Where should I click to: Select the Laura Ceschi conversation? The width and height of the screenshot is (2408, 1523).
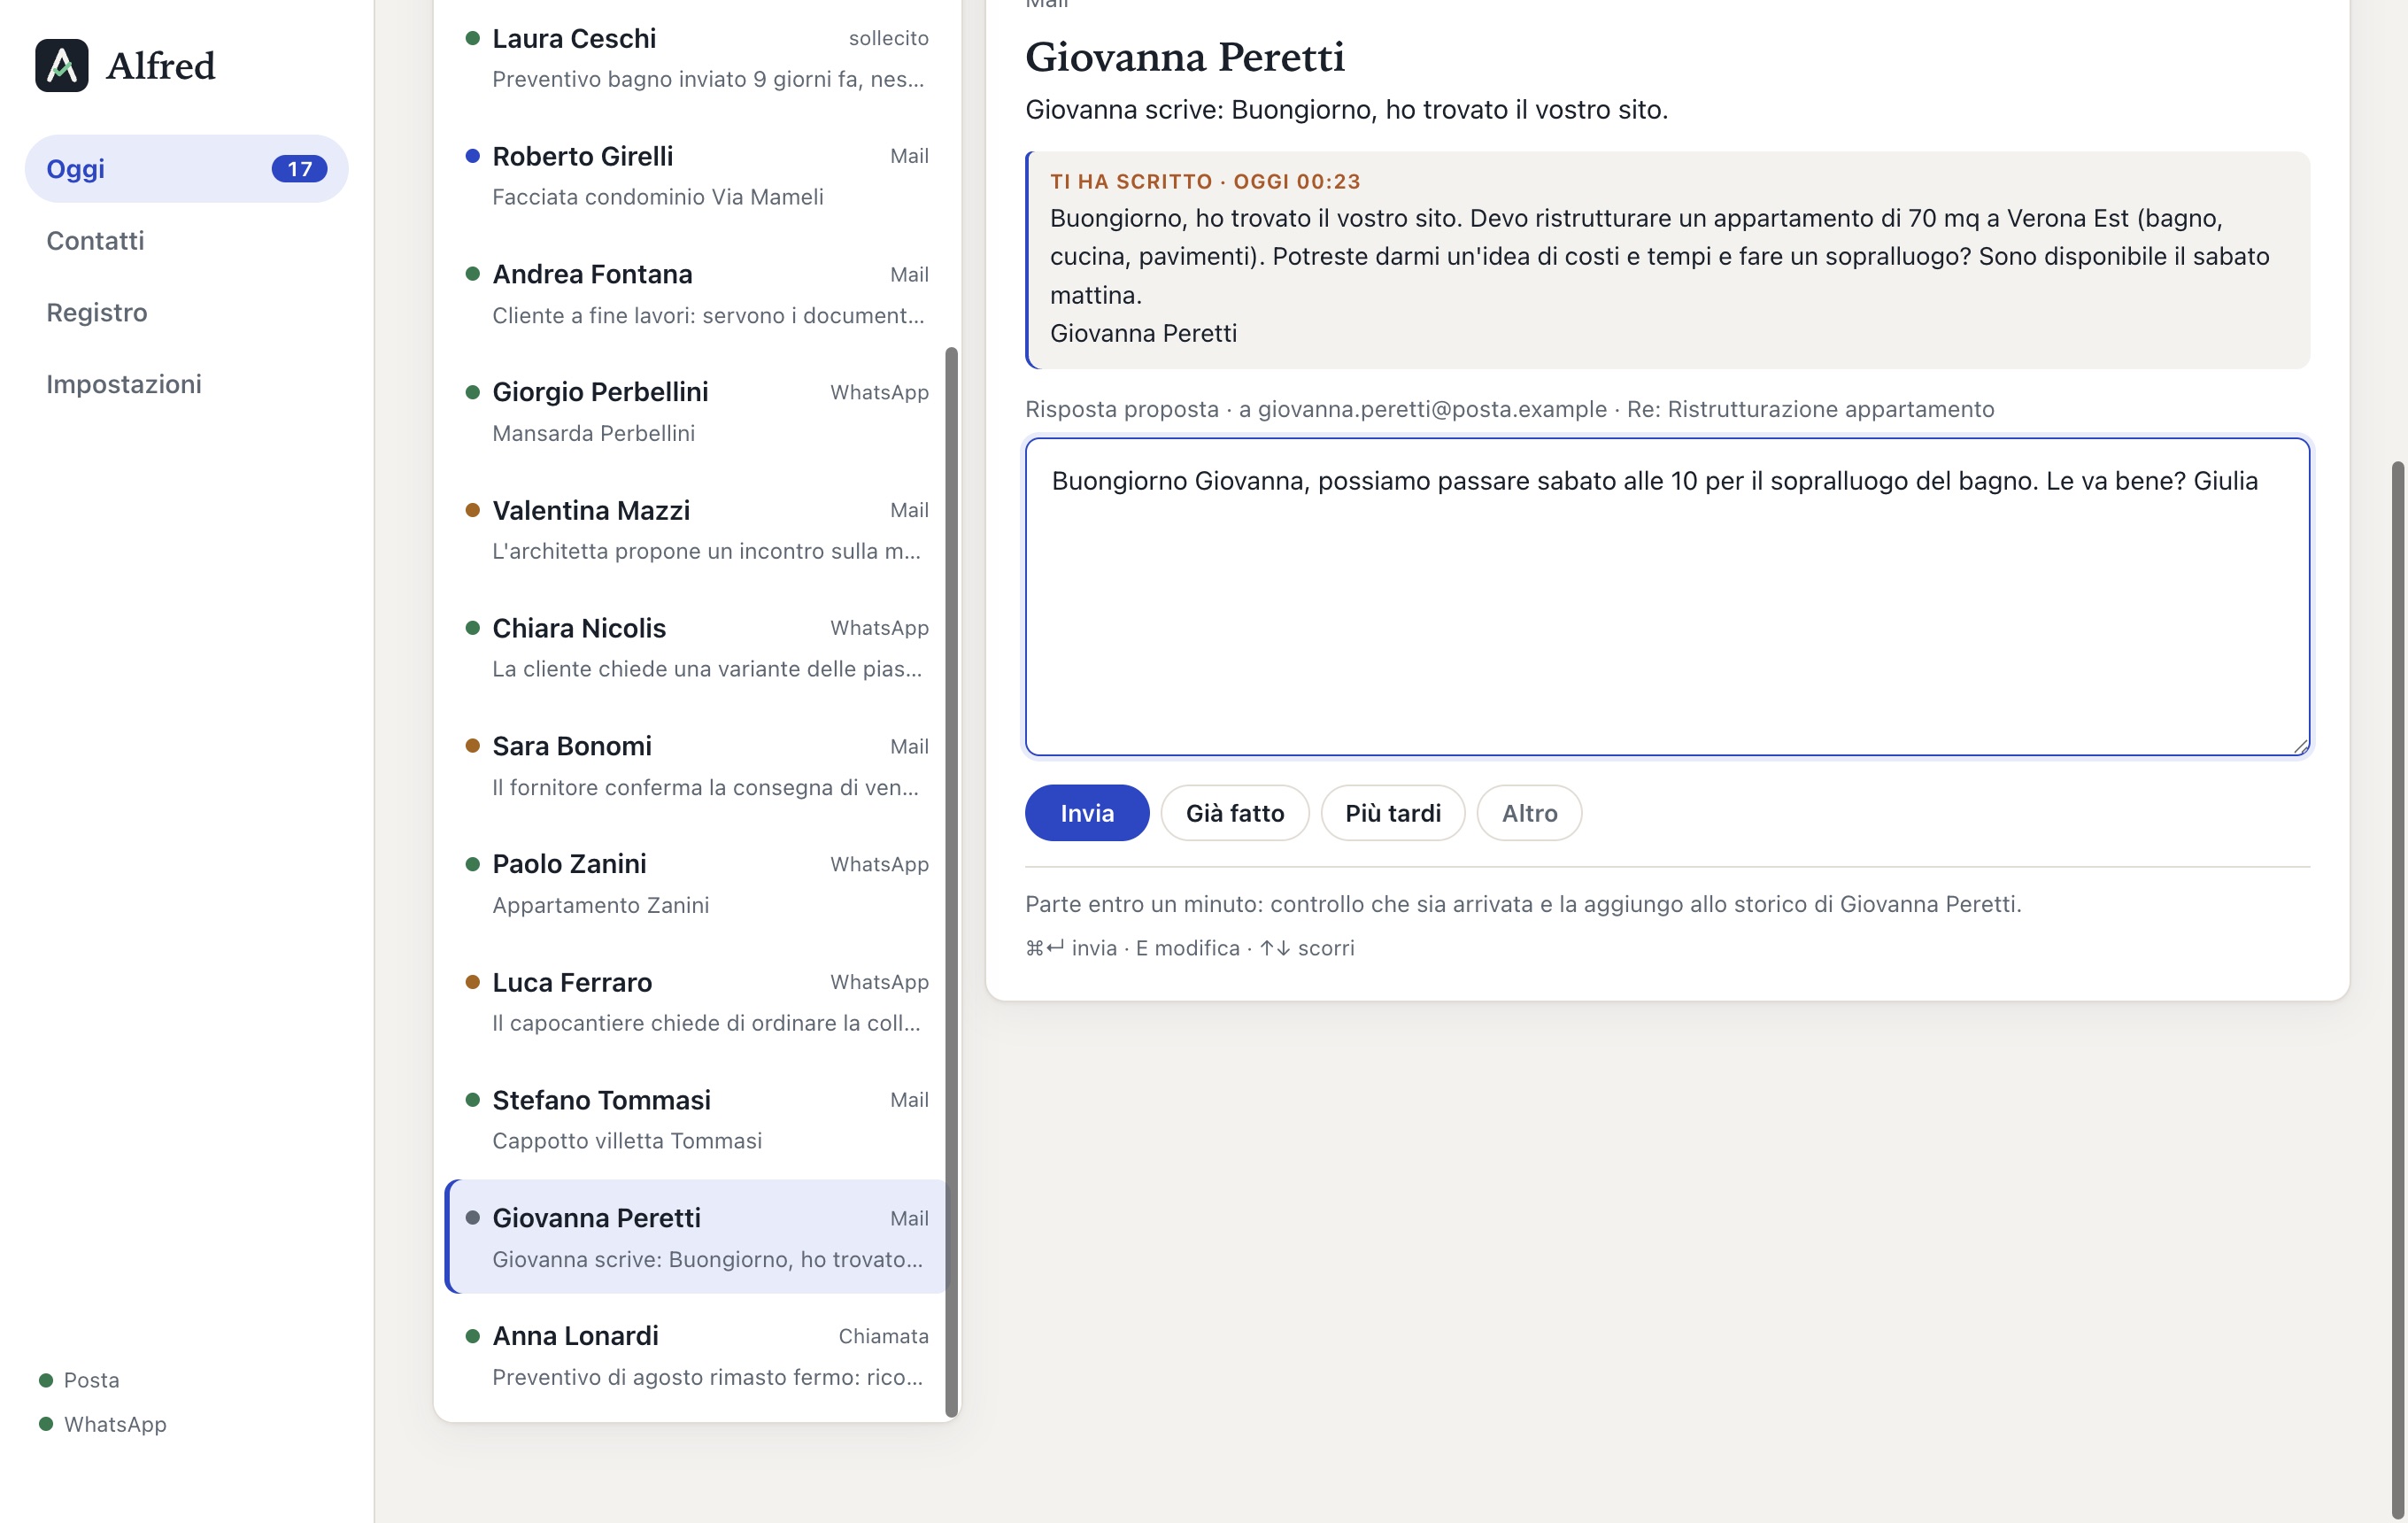[x=697, y=58]
